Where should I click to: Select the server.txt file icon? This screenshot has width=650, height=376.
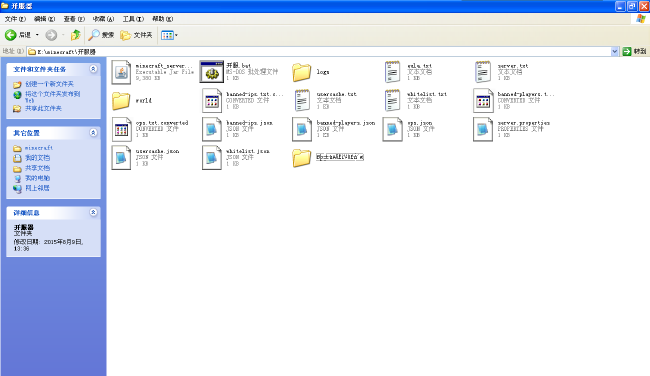[483, 72]
